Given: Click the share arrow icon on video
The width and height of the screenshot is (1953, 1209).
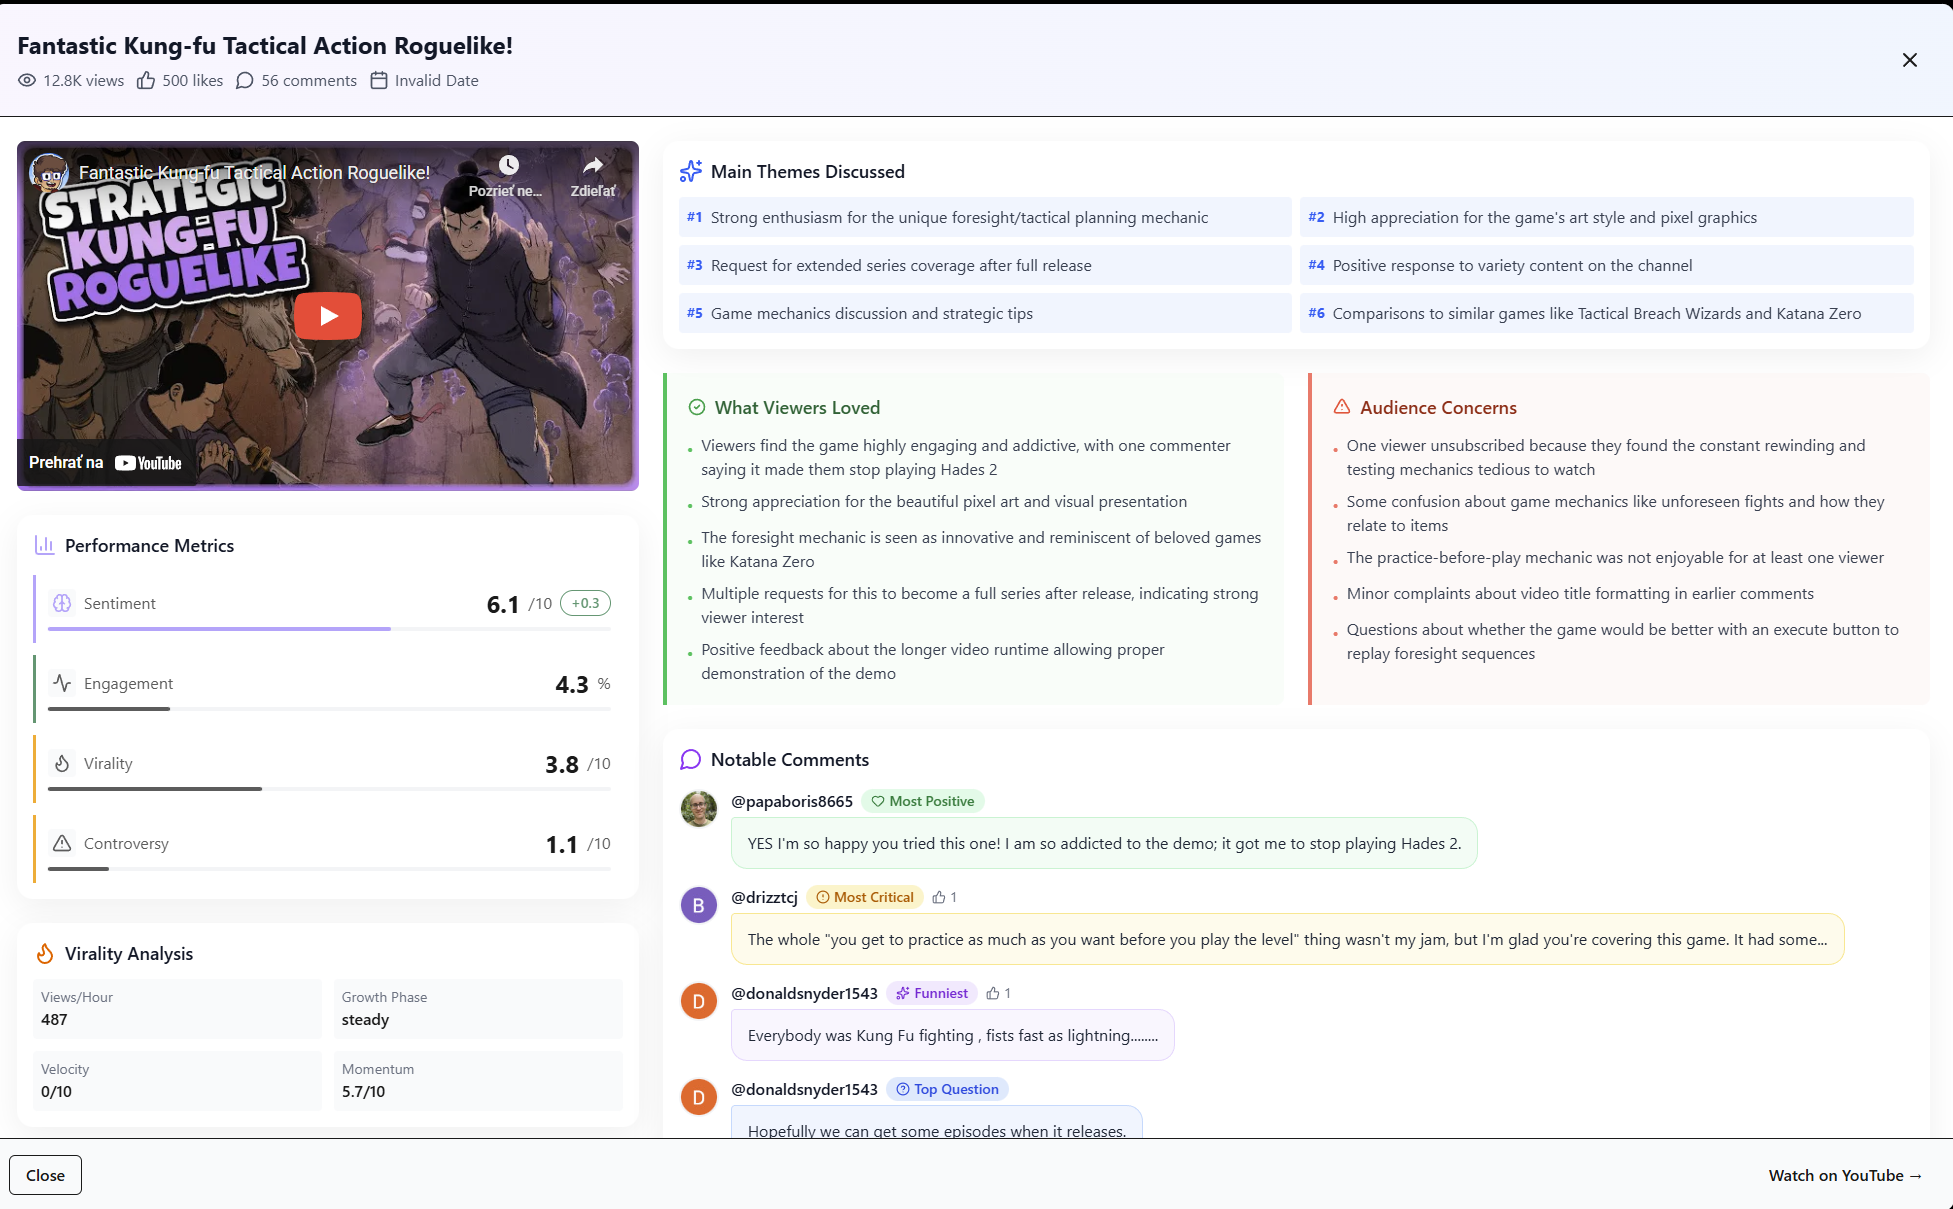Looking at the screenshot, I should pyautogui.click(x=593, y=165).
